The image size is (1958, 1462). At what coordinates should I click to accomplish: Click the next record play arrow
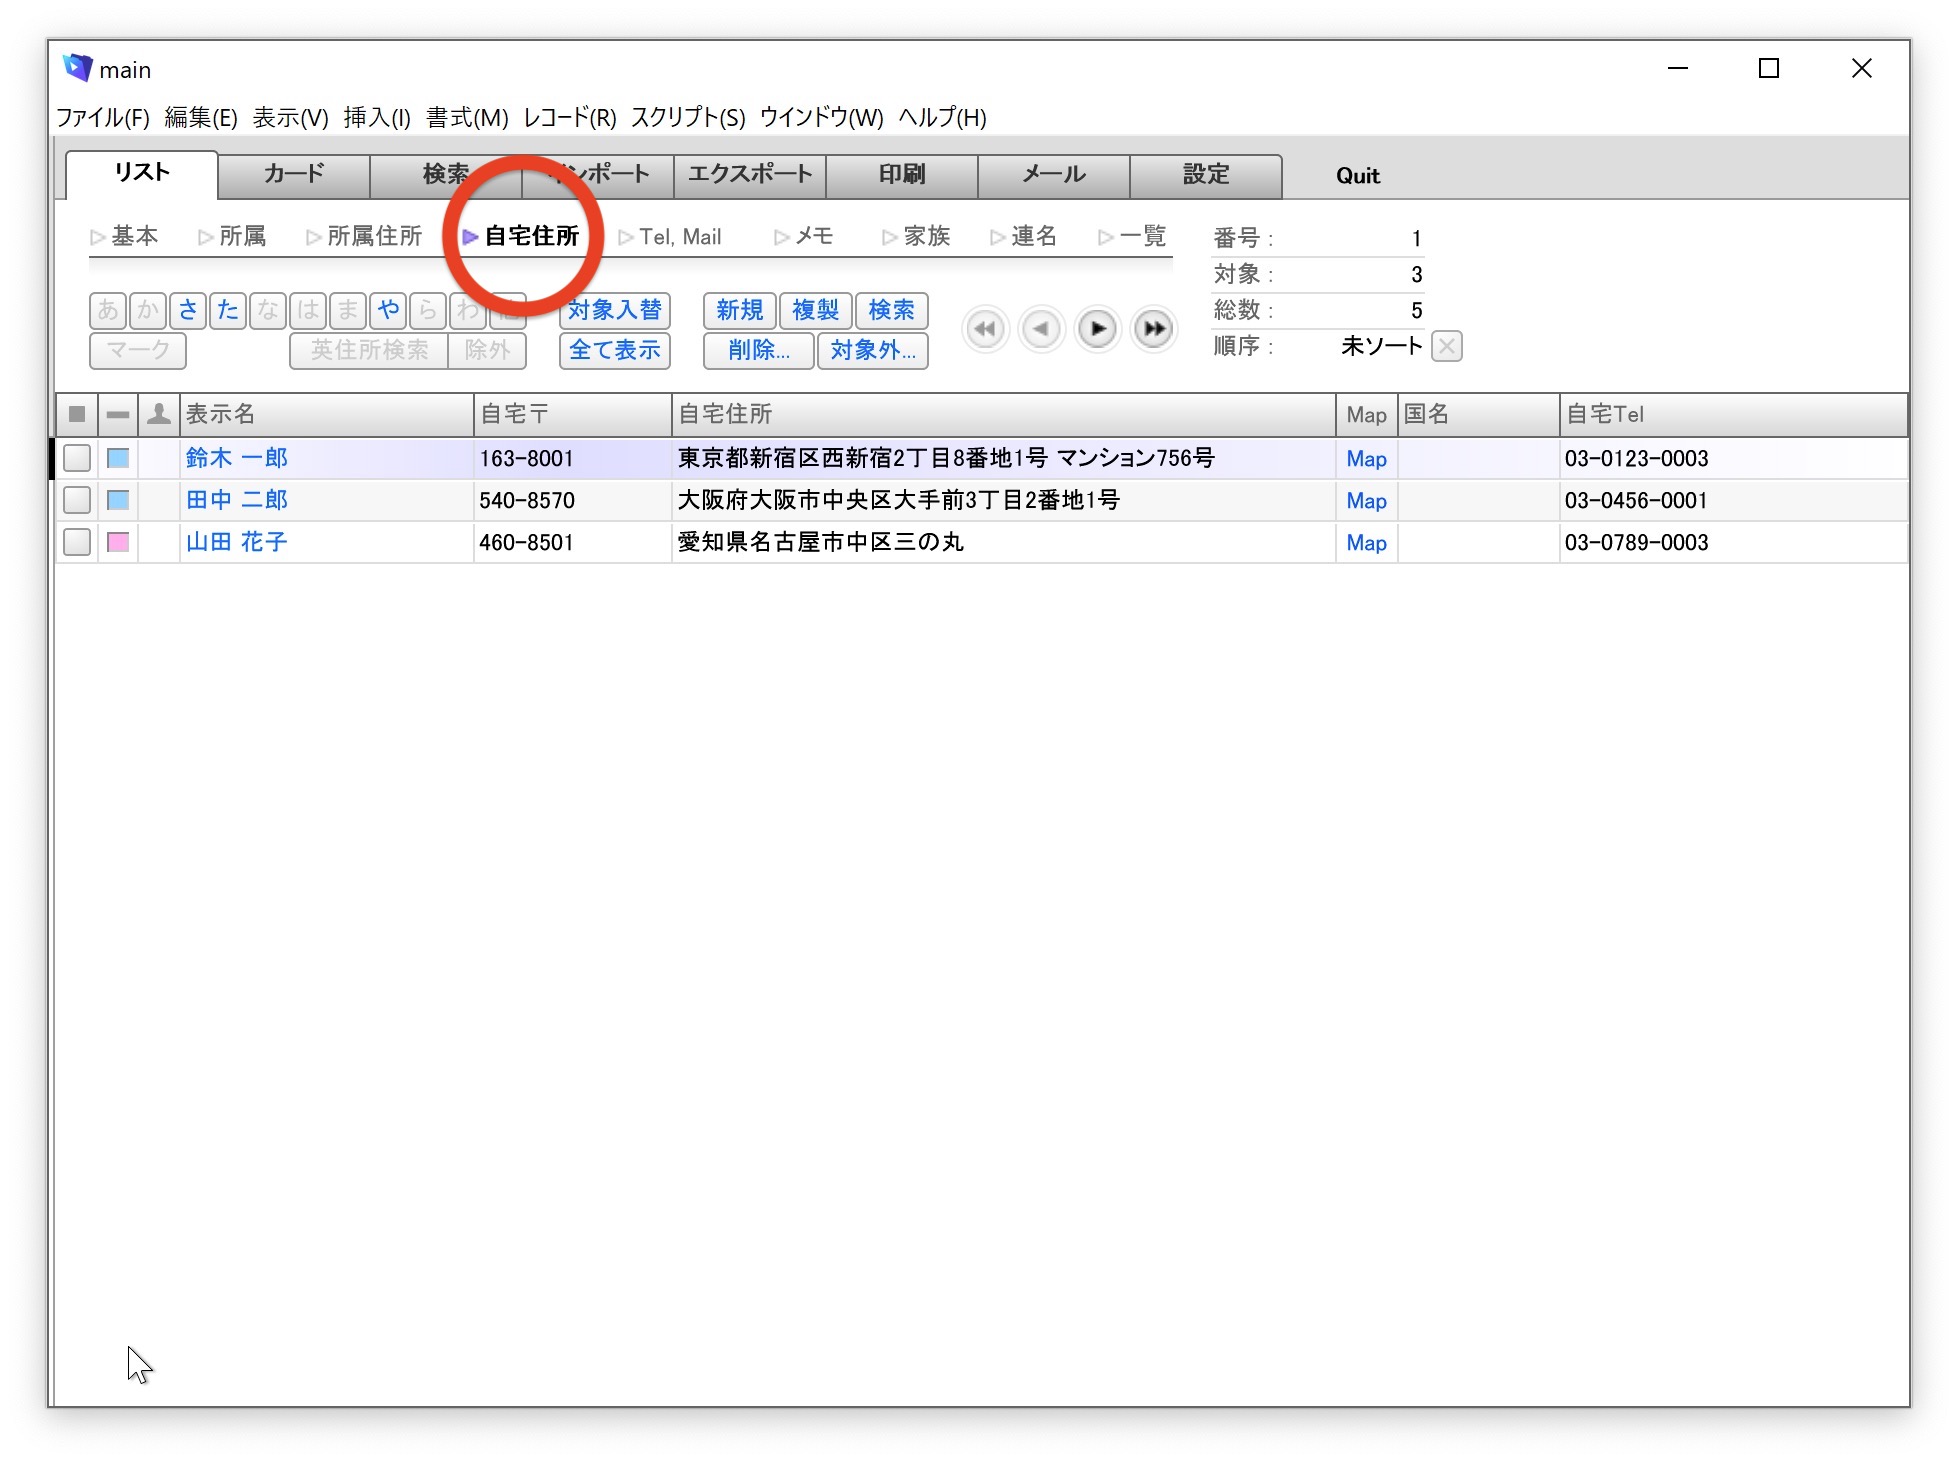tap(1097, 329)
